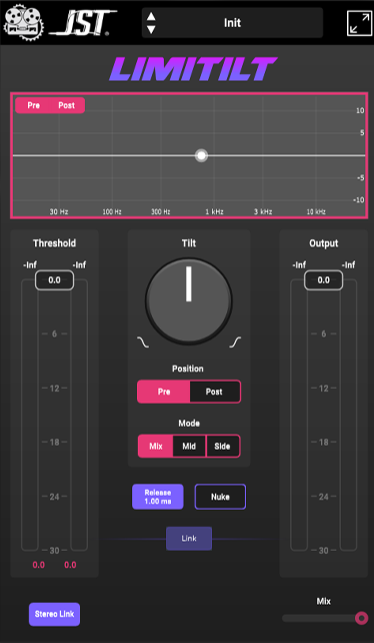This screenshot has width=374, height=643.
Task: Click the Output slider handle showing 0.0
Action: tap(324, 280)
